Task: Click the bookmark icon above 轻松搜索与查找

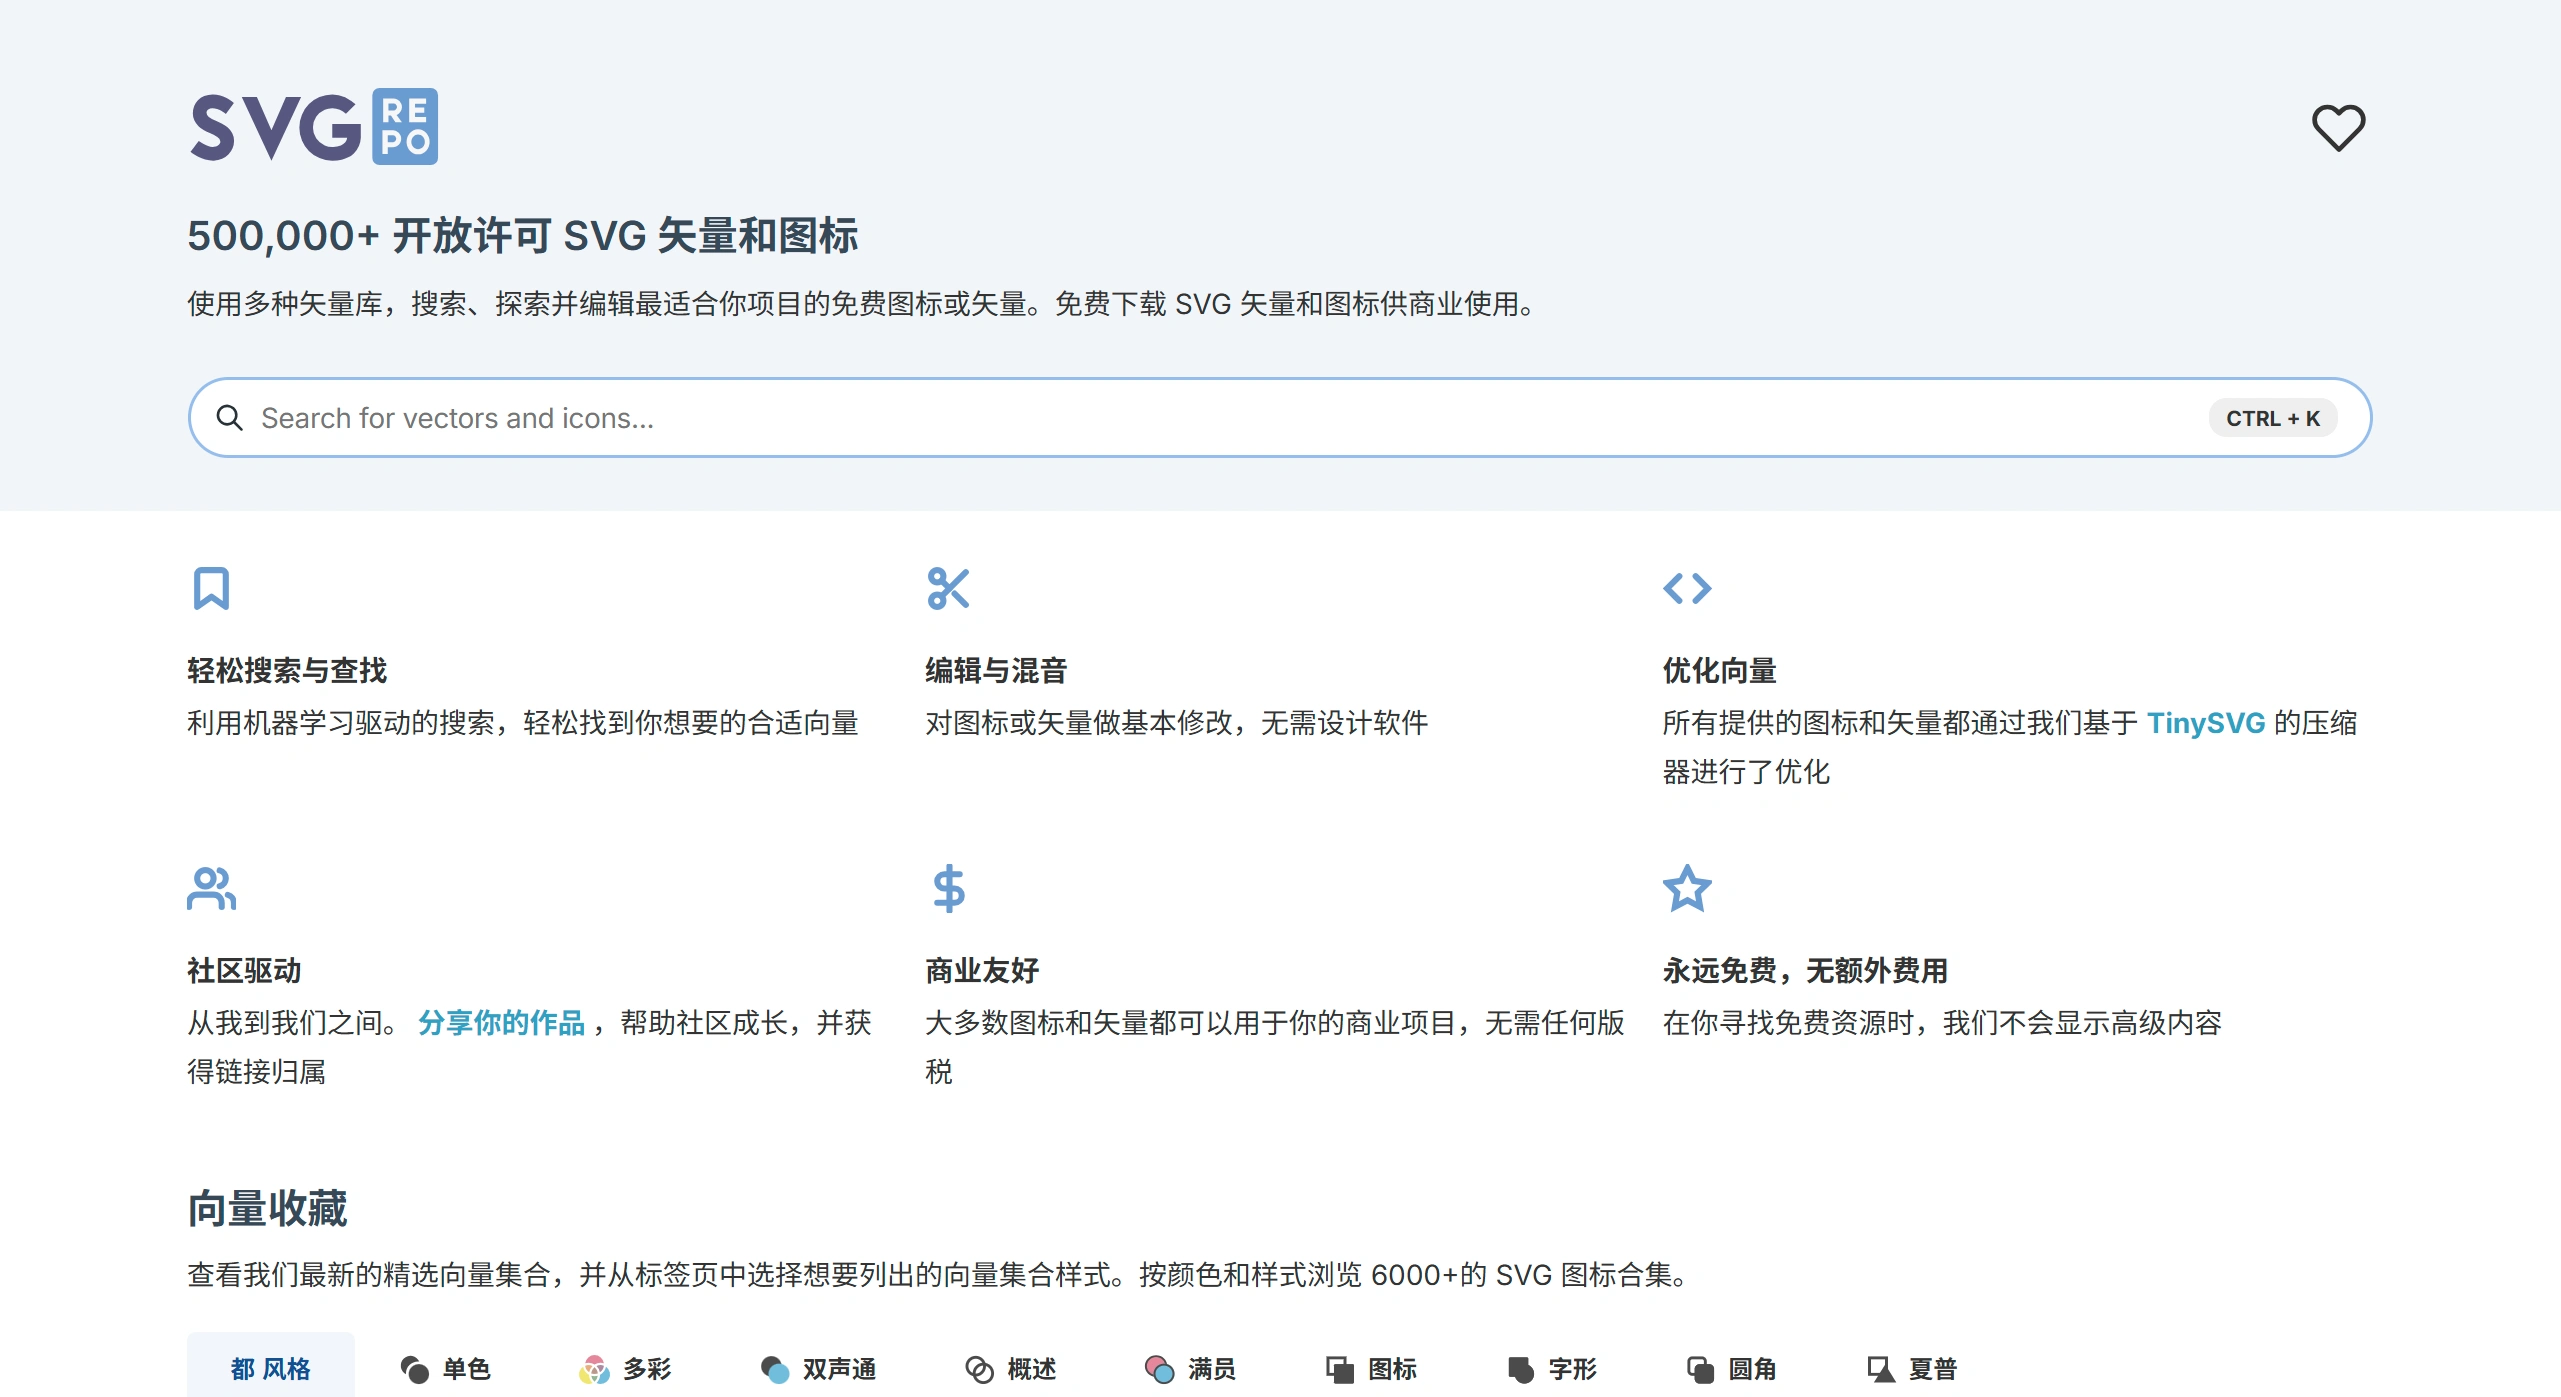Action: tap(210, 589)
